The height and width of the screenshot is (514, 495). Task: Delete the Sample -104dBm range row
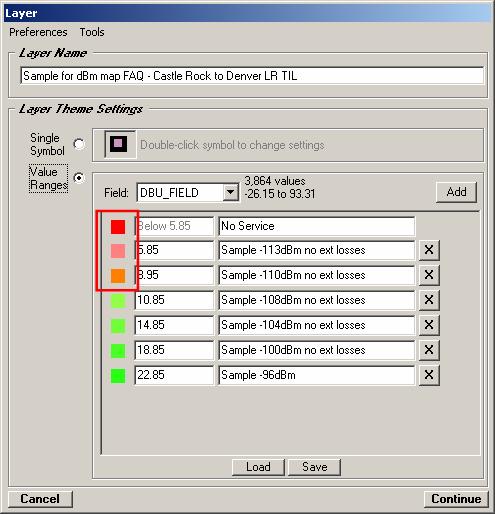tap(429, 325)
